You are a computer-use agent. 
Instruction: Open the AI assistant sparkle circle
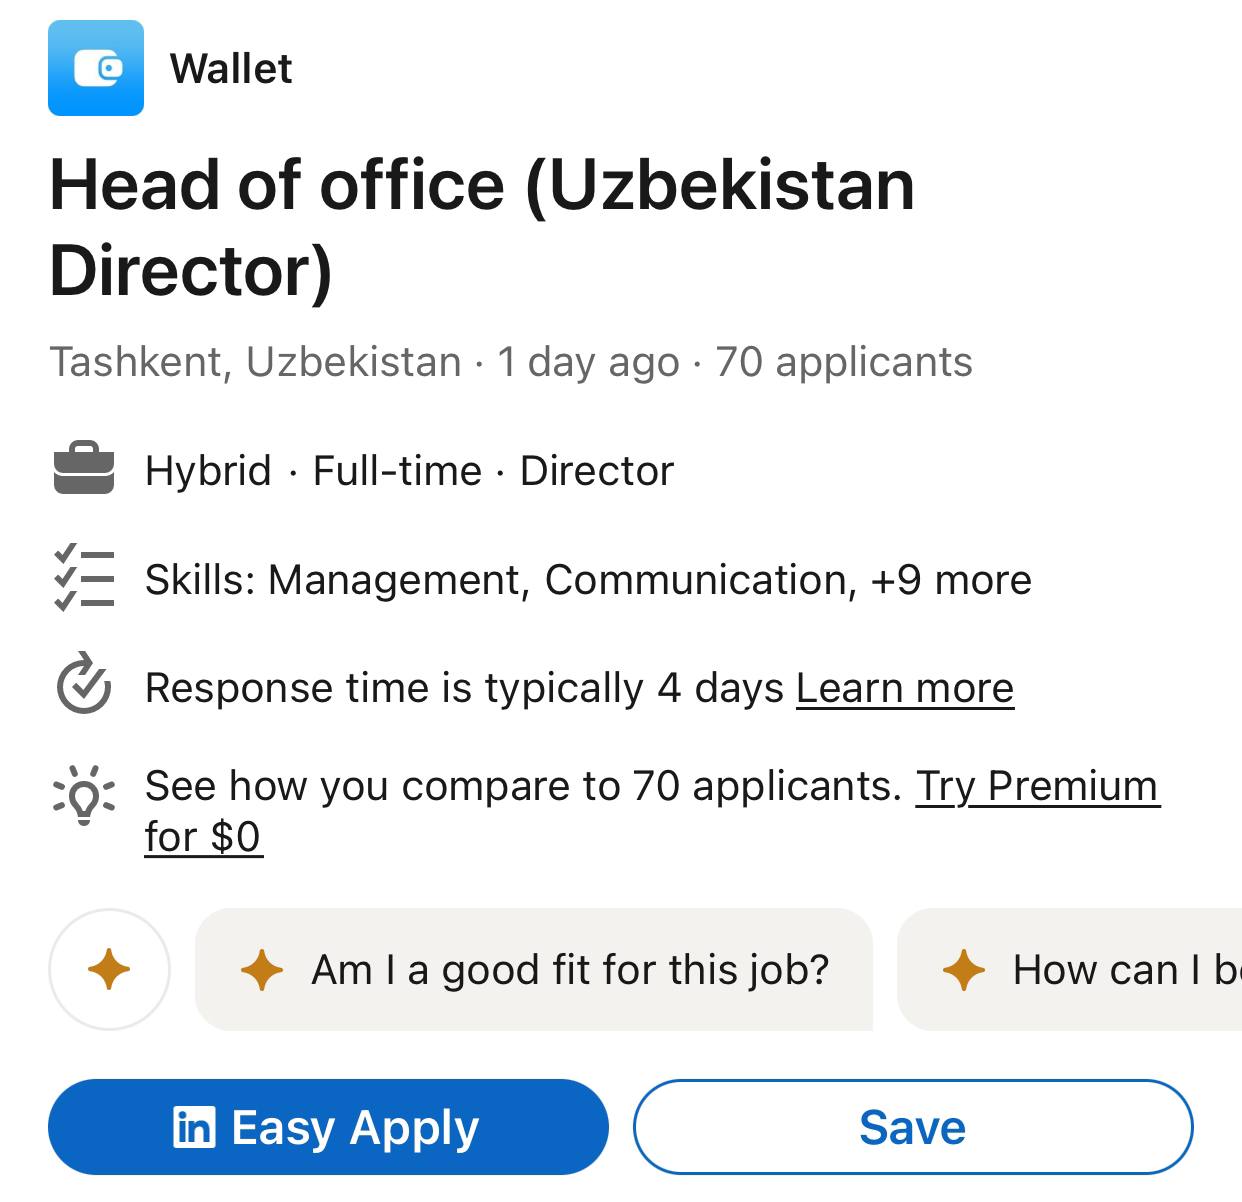click(x=110, y=969)
